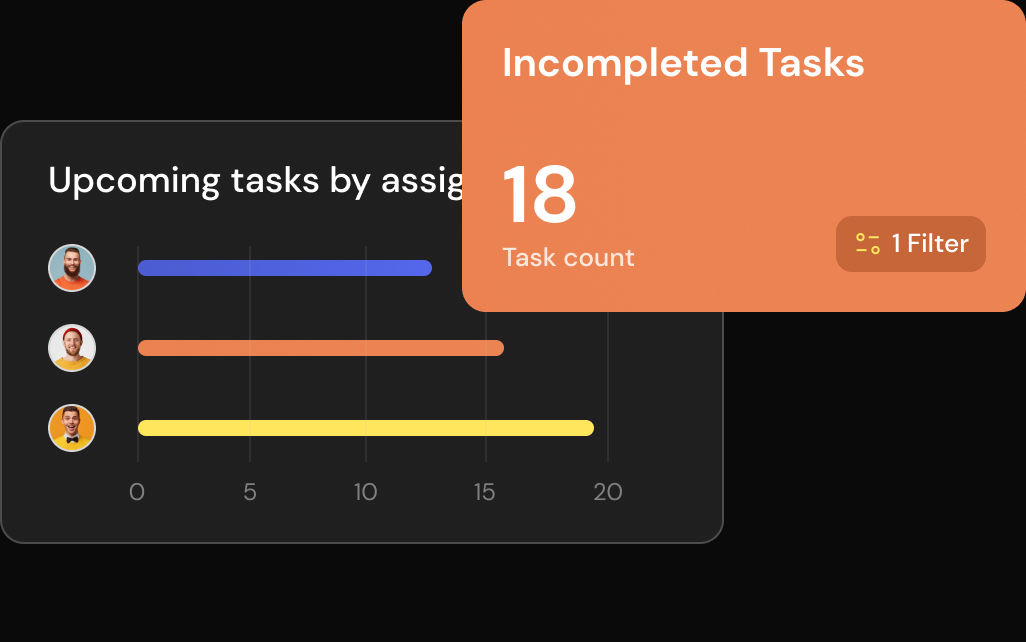1026x642 pixels.
Task: Click the yellow bar in the chart
Action: [x=365, y=428]
